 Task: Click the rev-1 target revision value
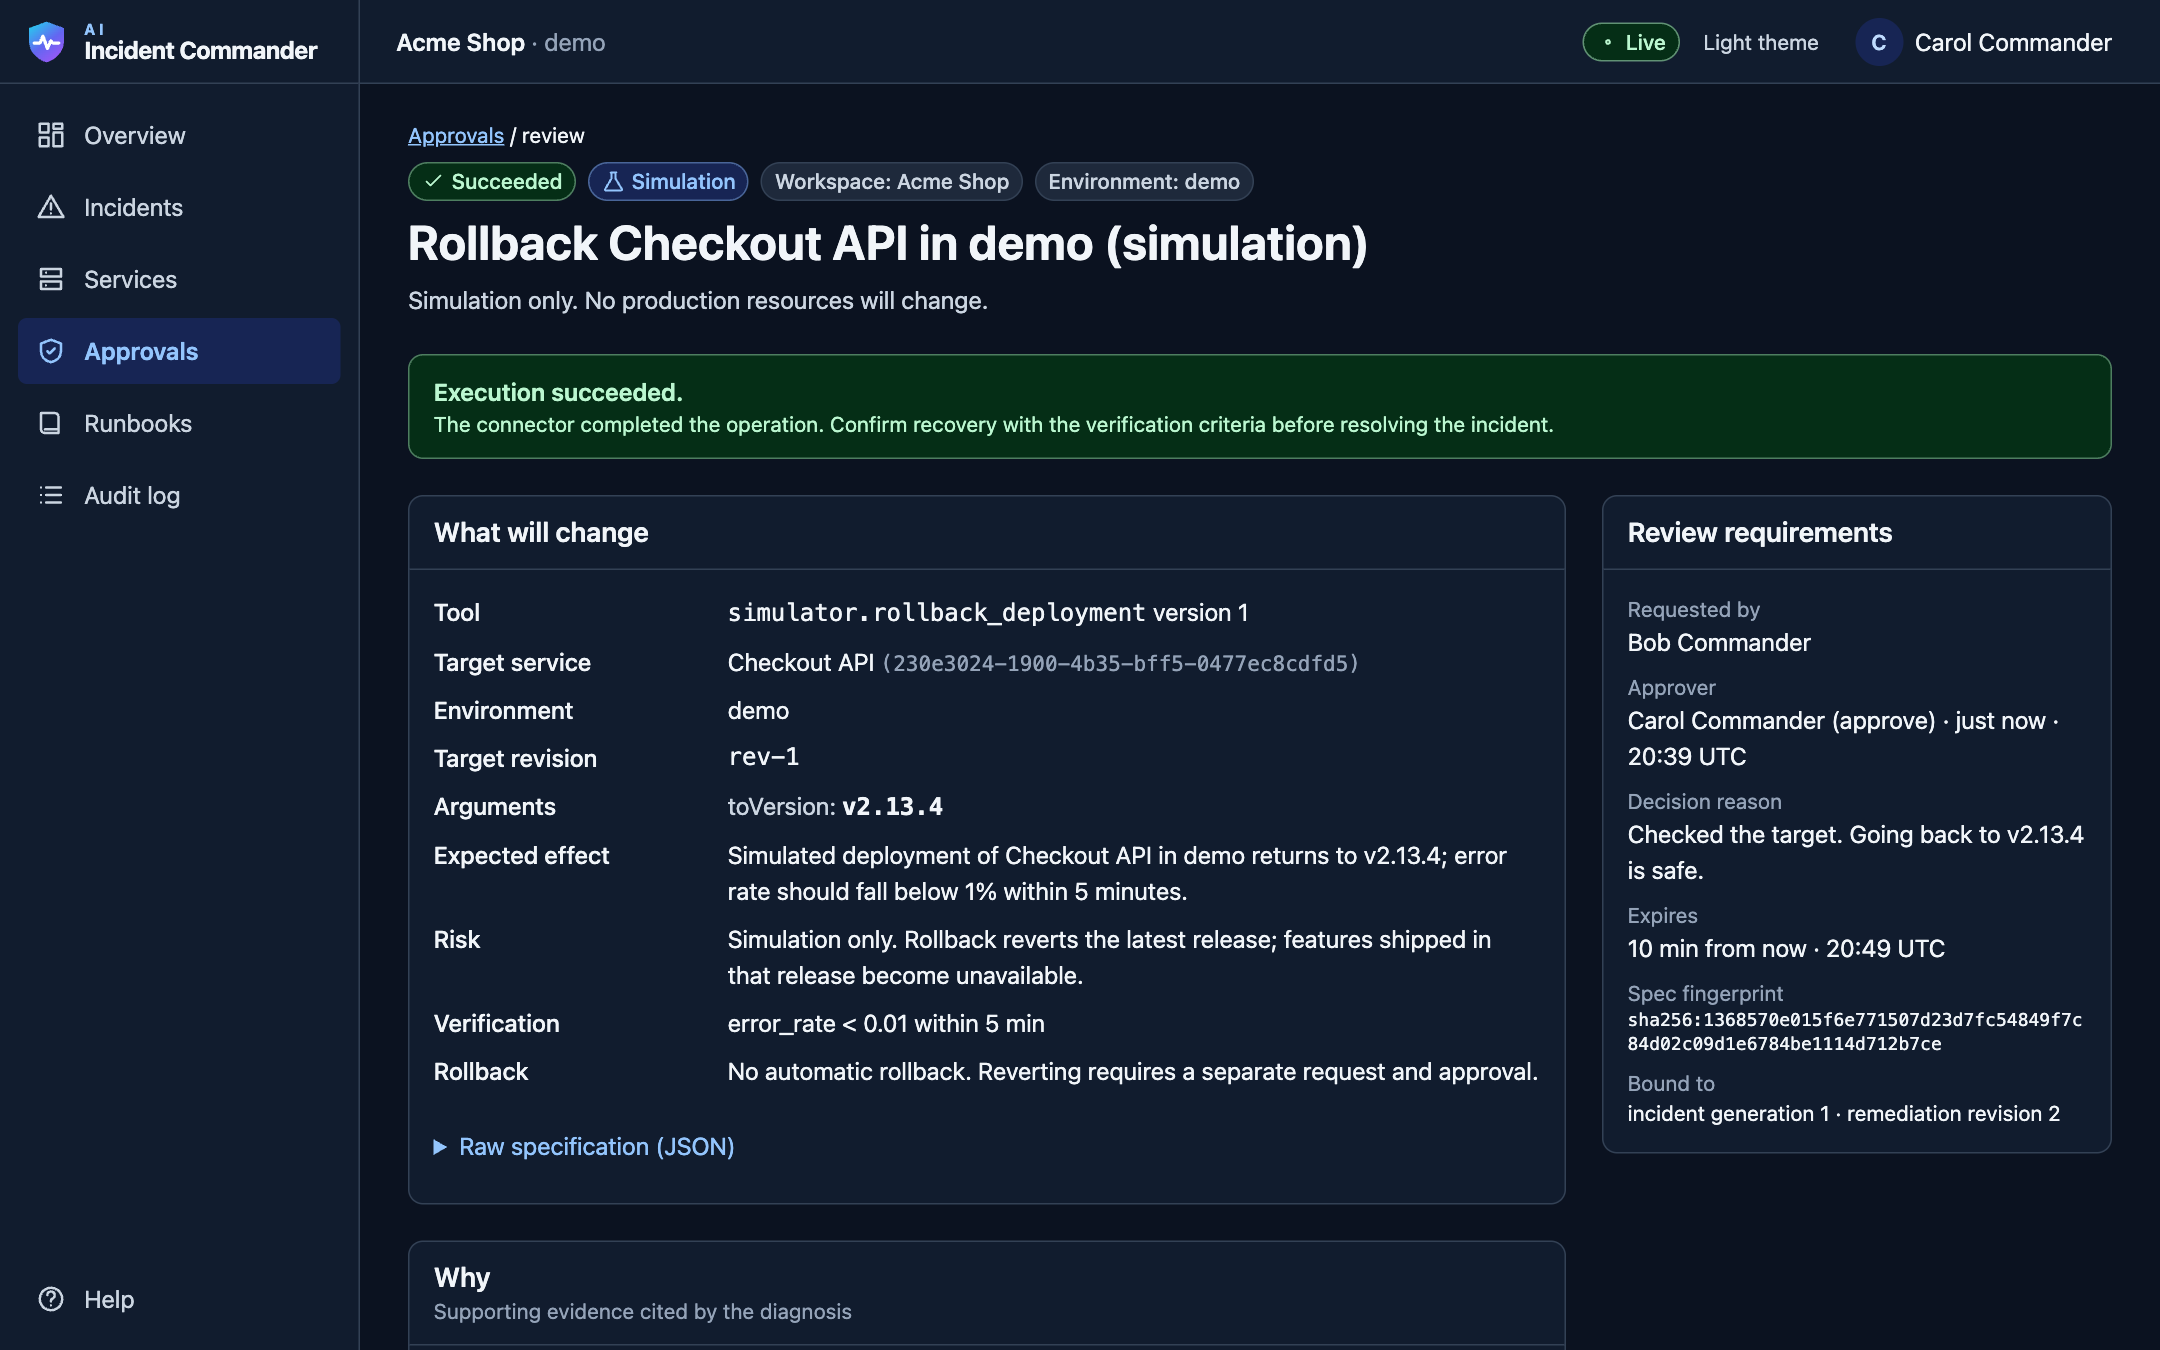(x=763, y=757)
